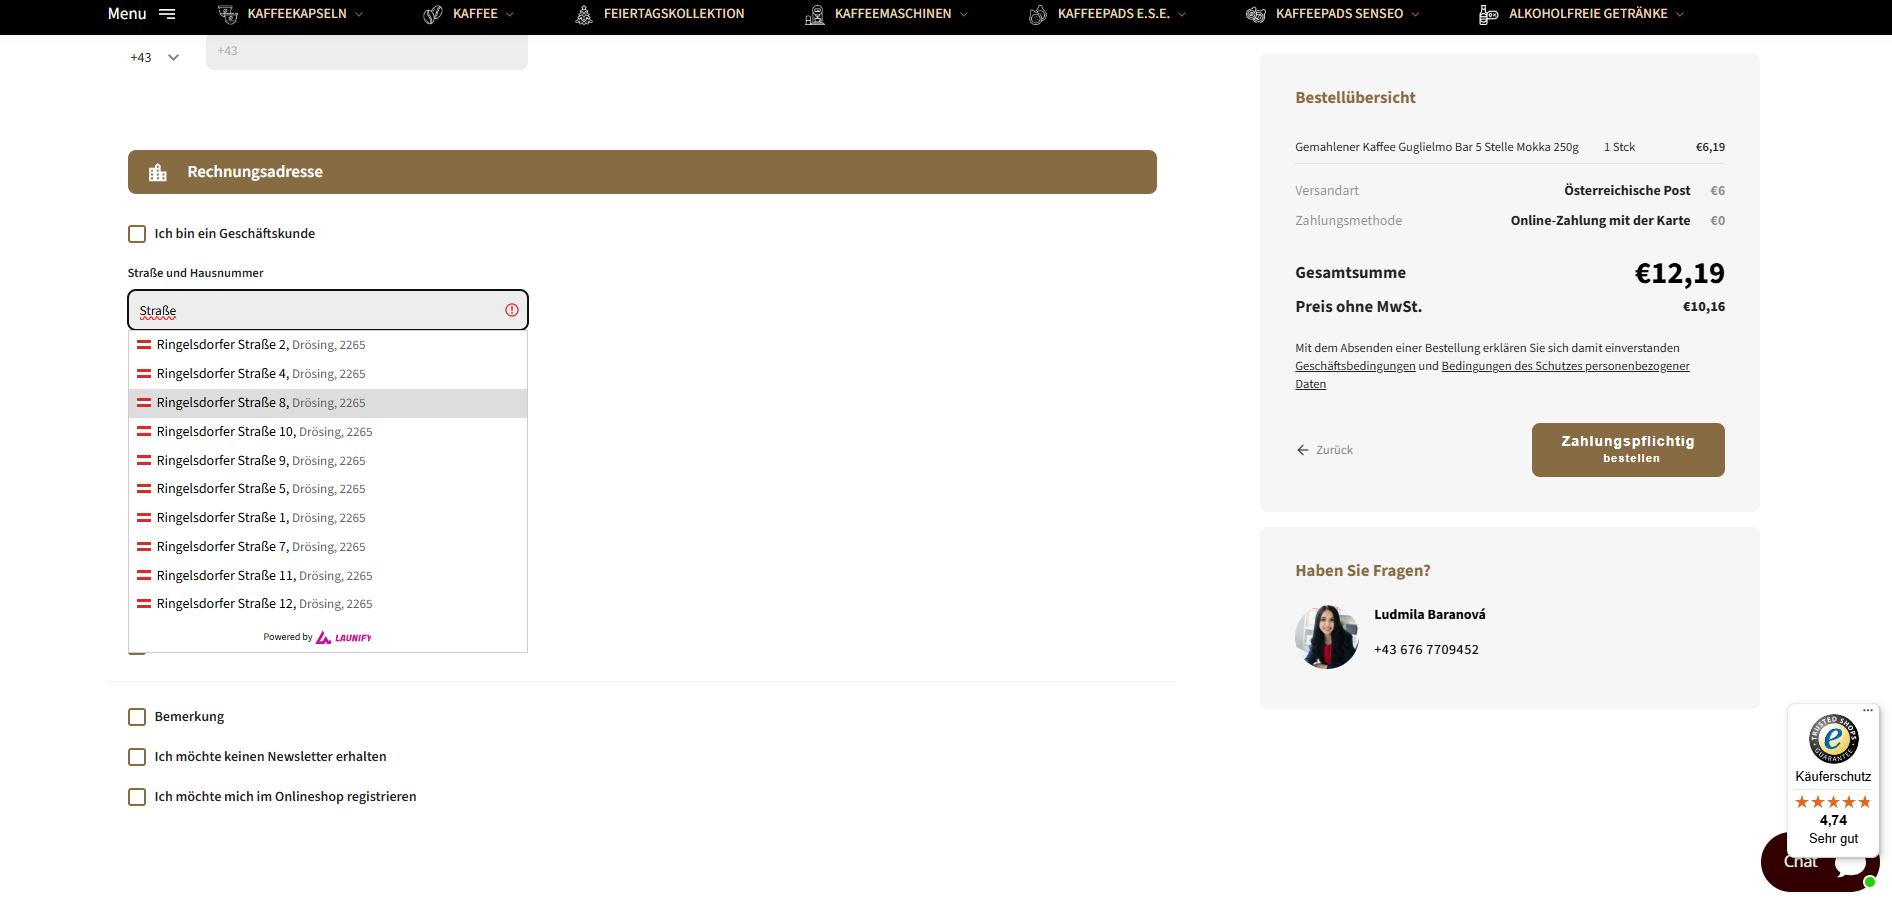Expand the Kaffee menu chevron
This screenshot has width=1892, height=903.
point(510,14)
